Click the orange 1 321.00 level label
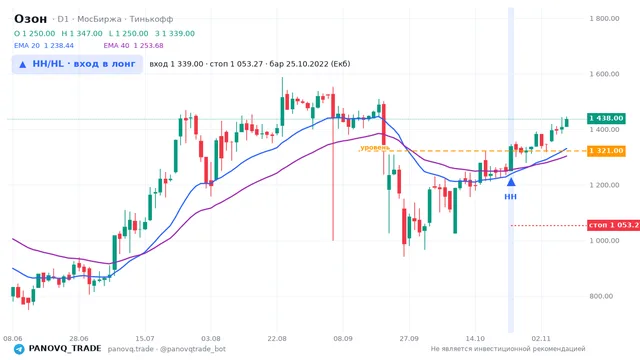Image resolution: width=640 pixels, height=360 pixels. (606, 151)
